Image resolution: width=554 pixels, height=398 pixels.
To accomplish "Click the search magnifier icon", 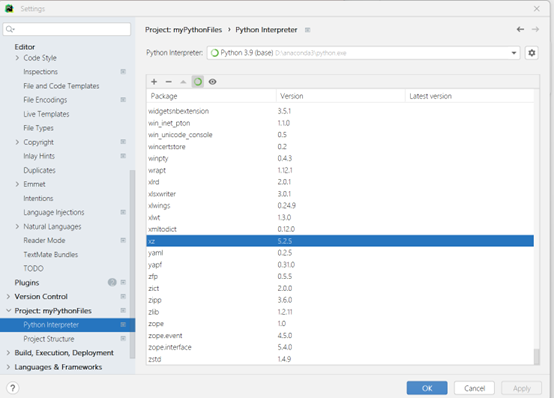I will [x=10, y=29].
